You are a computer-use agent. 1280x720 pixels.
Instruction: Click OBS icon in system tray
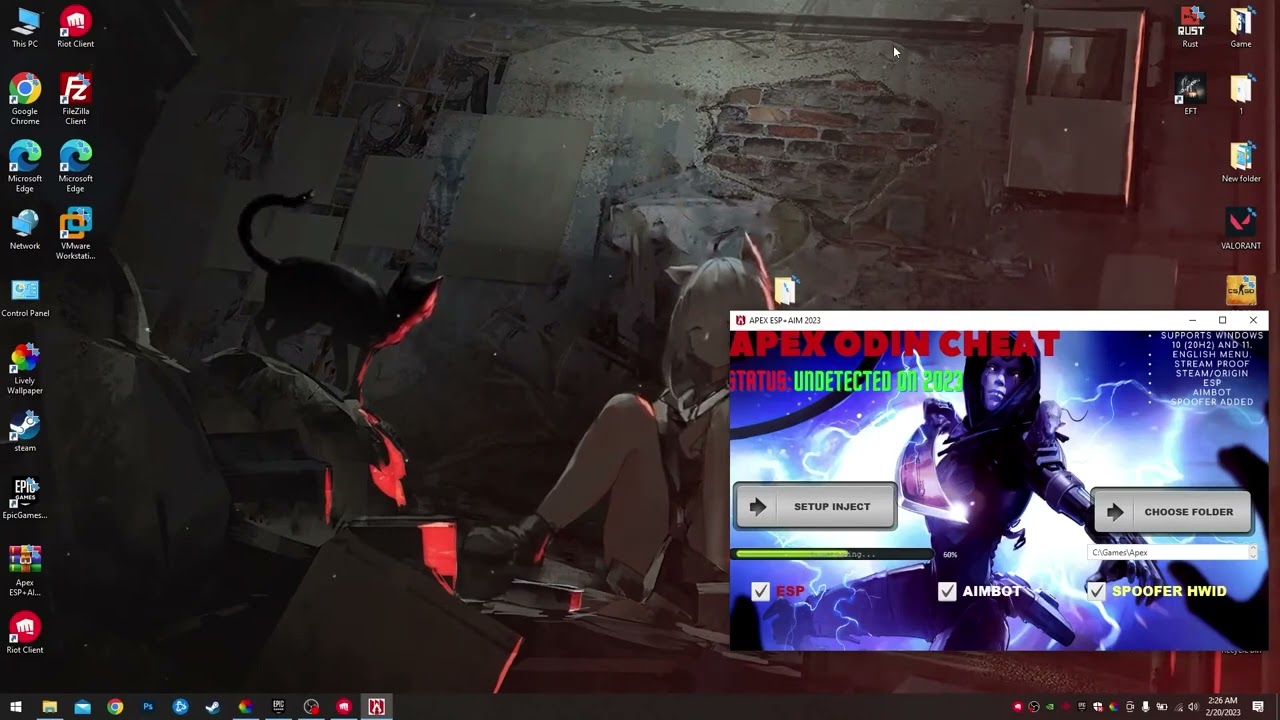point(1034,707)
